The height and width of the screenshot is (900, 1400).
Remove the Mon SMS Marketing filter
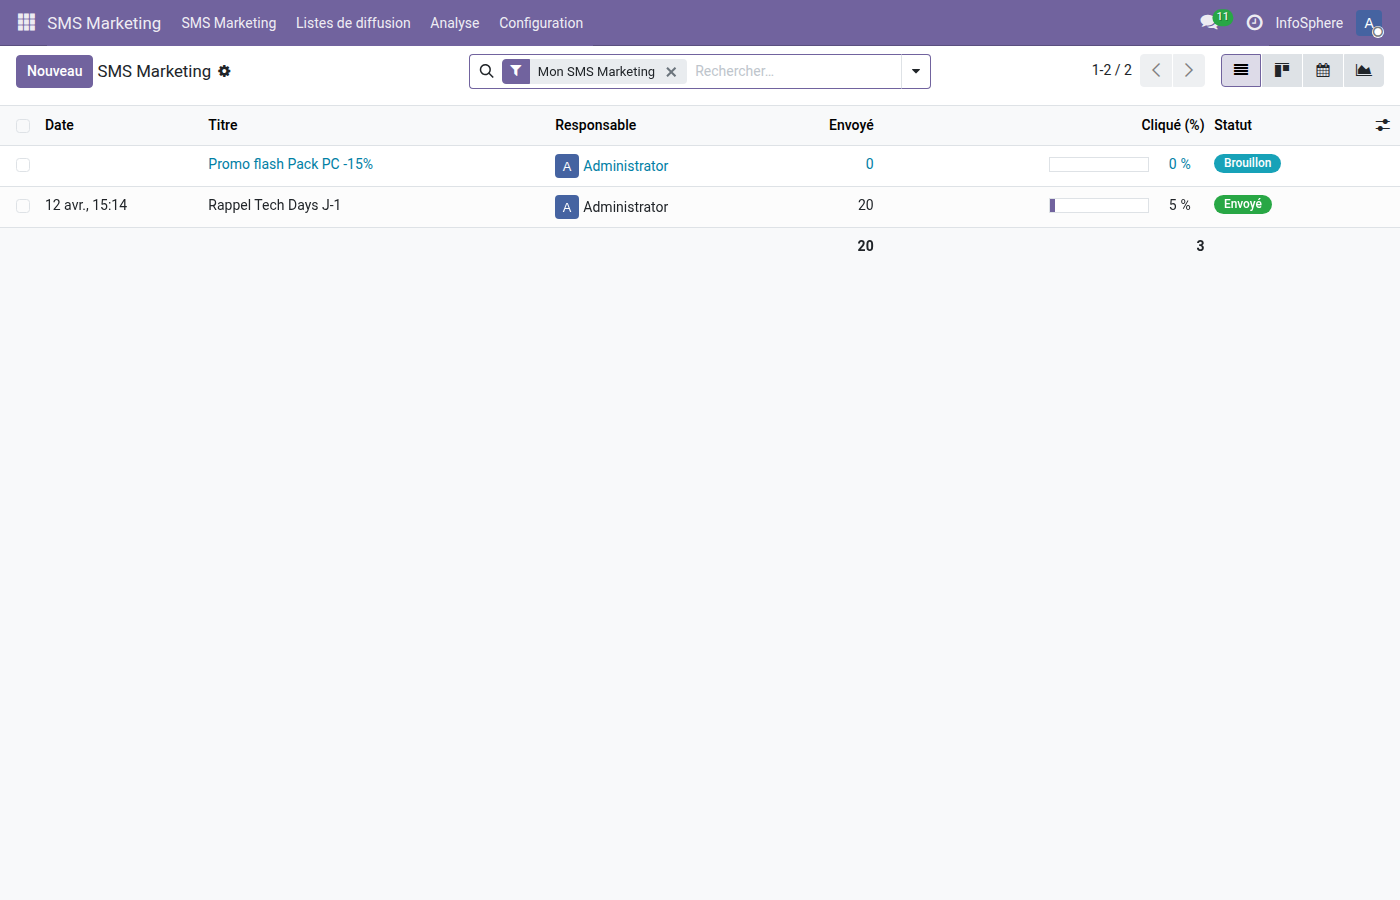671,71
